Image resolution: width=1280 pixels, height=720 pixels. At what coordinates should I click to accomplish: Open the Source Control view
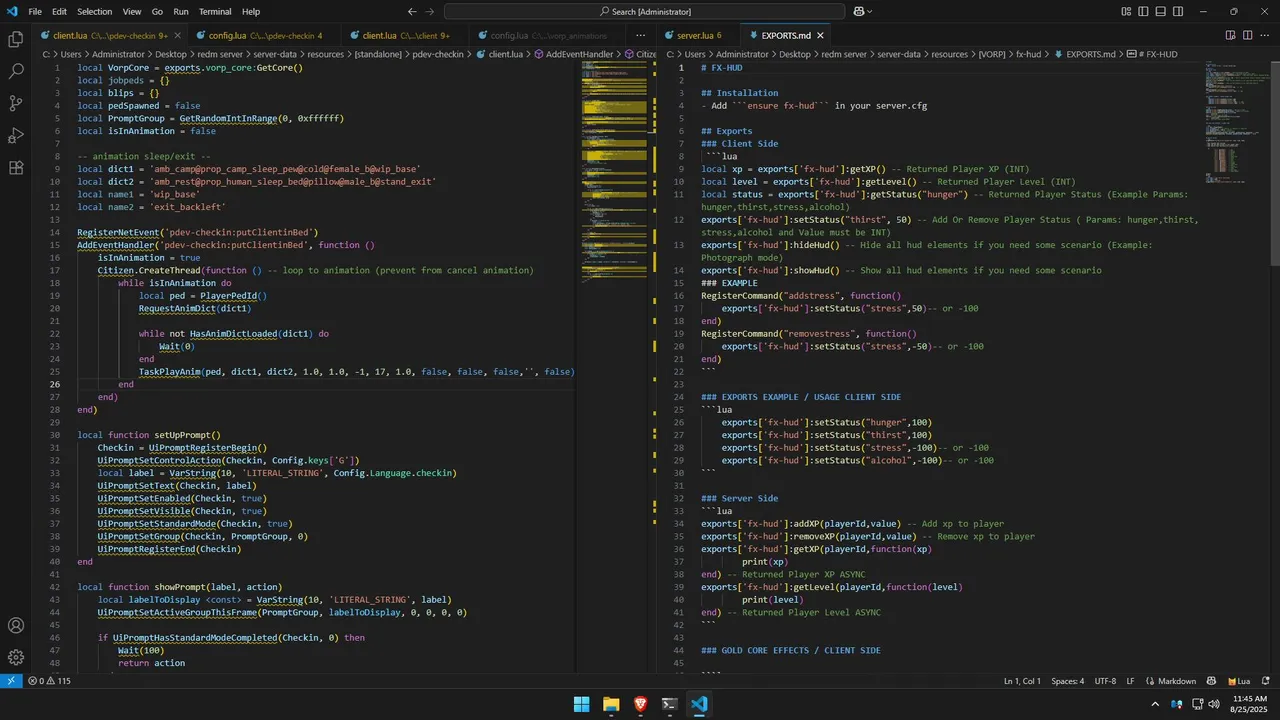point(16,103)
